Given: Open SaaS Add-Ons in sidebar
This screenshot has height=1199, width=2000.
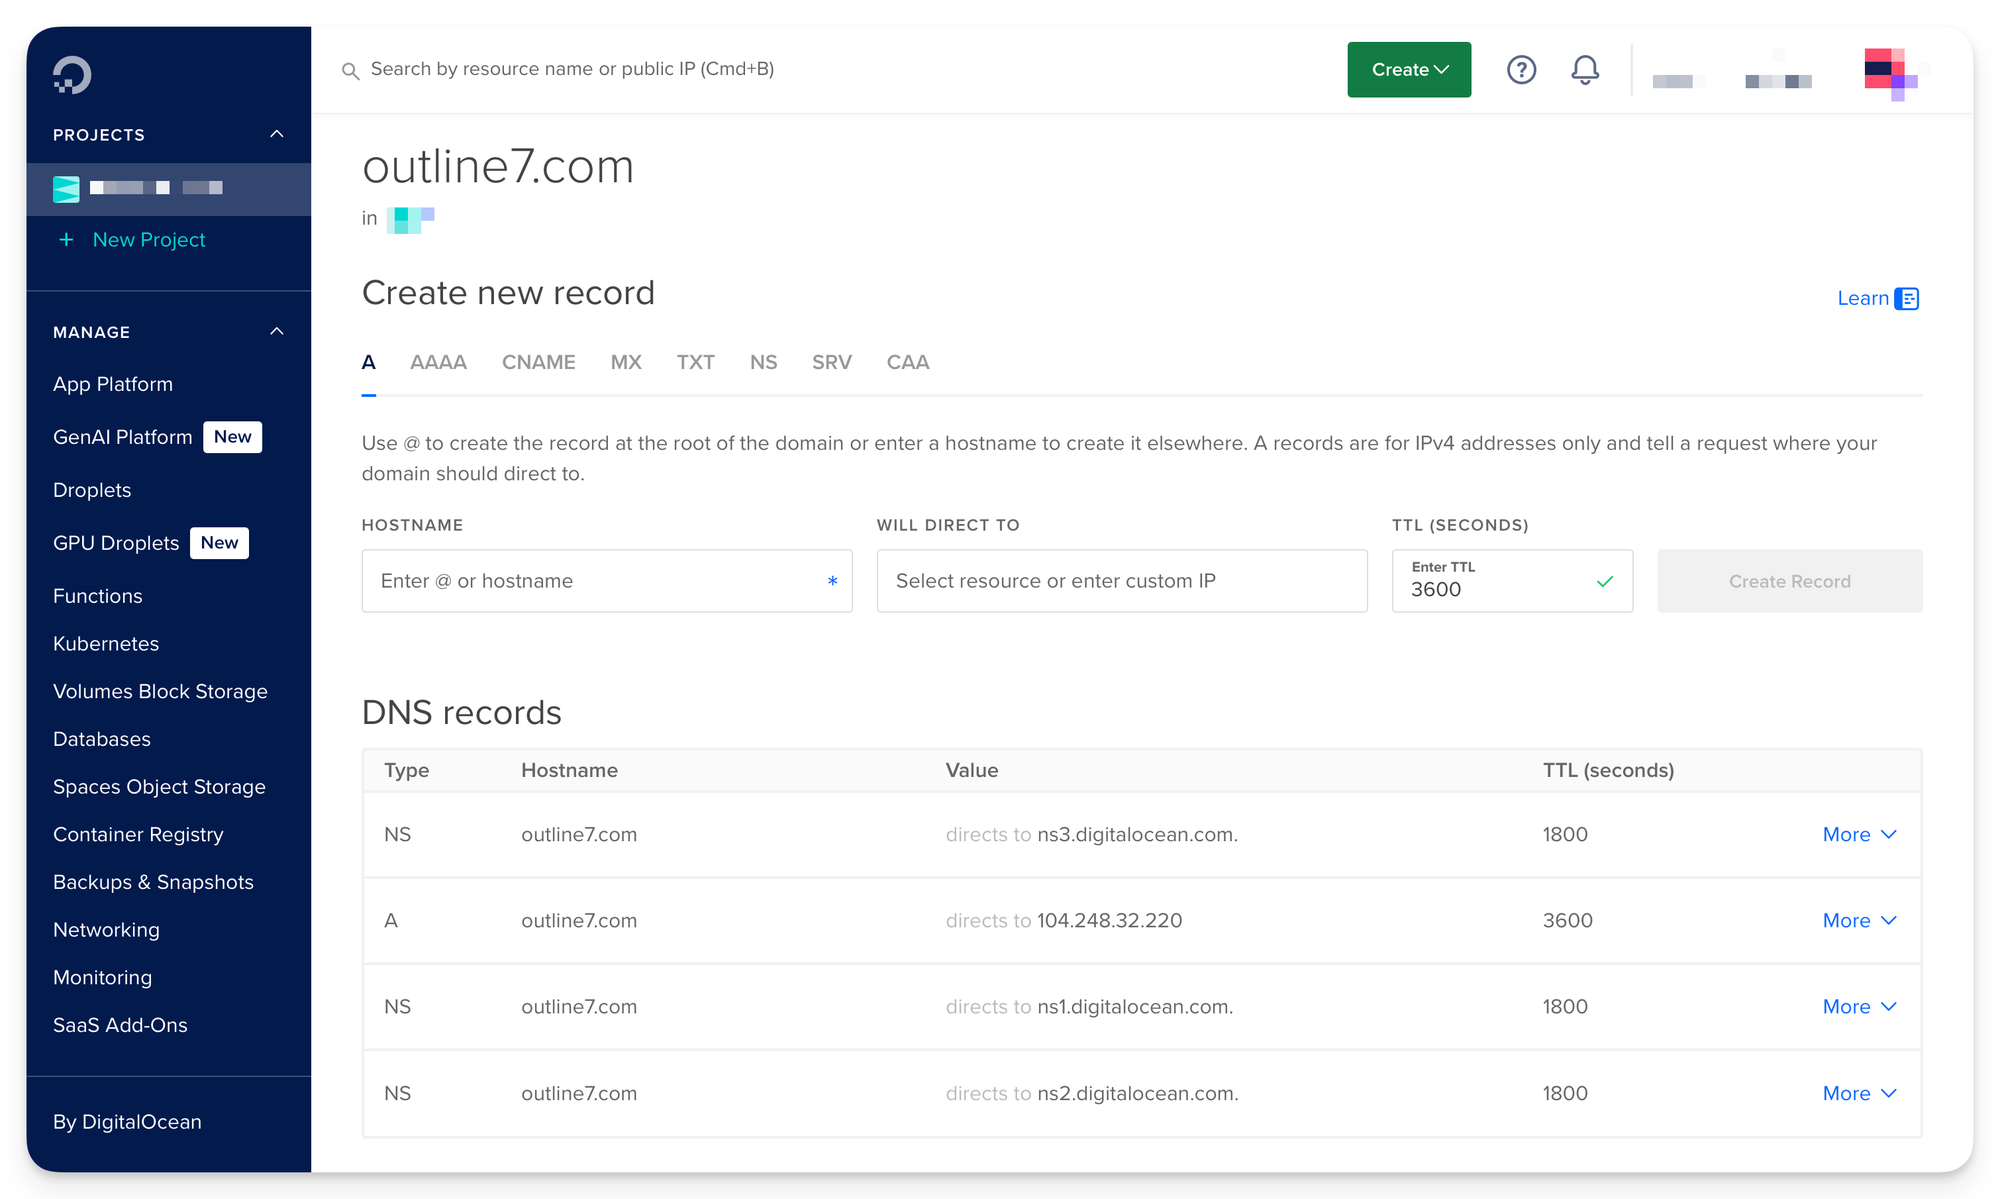Looking at the screenshot, I should [x=120, y=1026].
